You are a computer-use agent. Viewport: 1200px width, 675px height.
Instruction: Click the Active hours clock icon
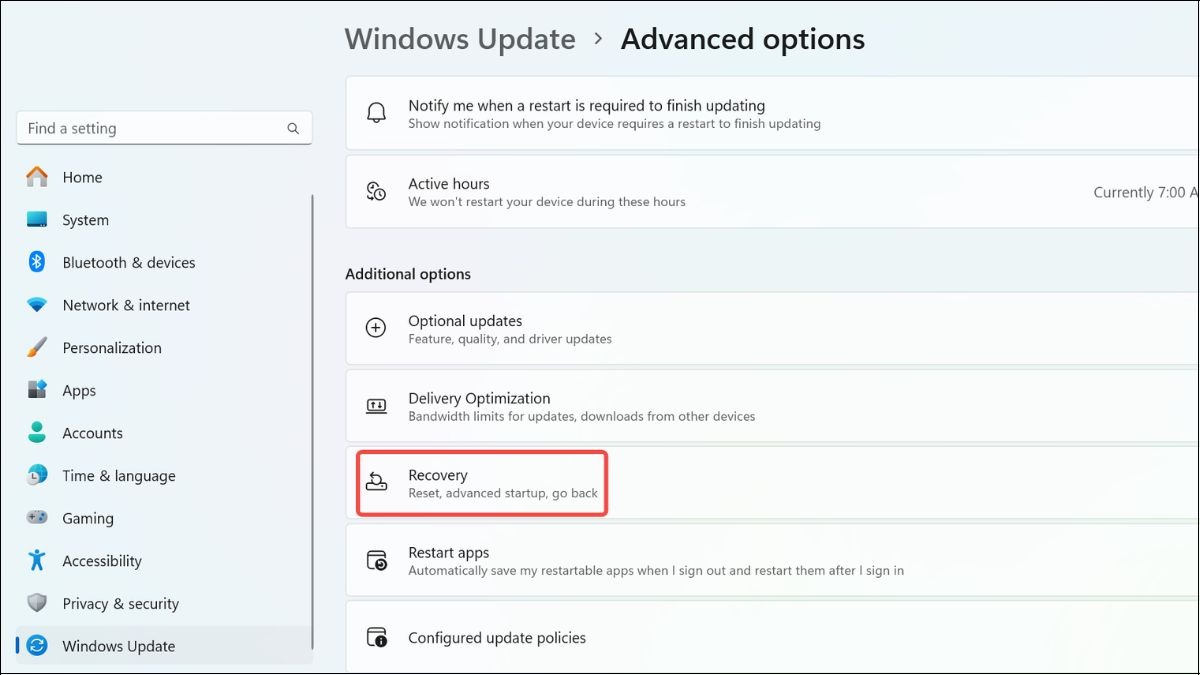(376, 191)
